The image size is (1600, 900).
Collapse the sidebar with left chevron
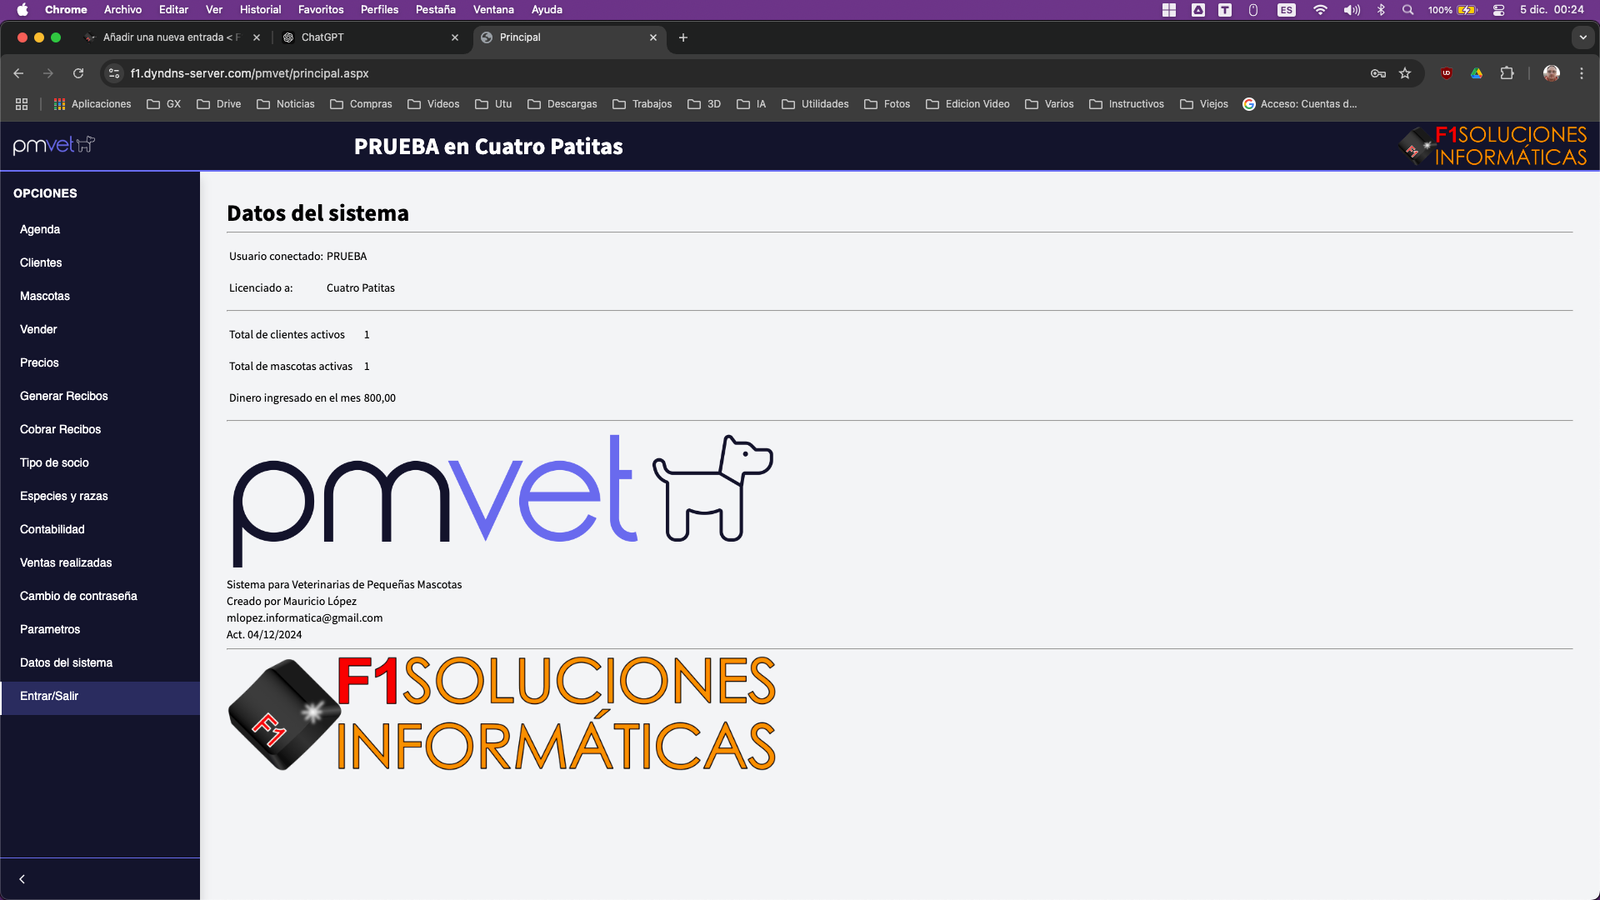[22, 879]
